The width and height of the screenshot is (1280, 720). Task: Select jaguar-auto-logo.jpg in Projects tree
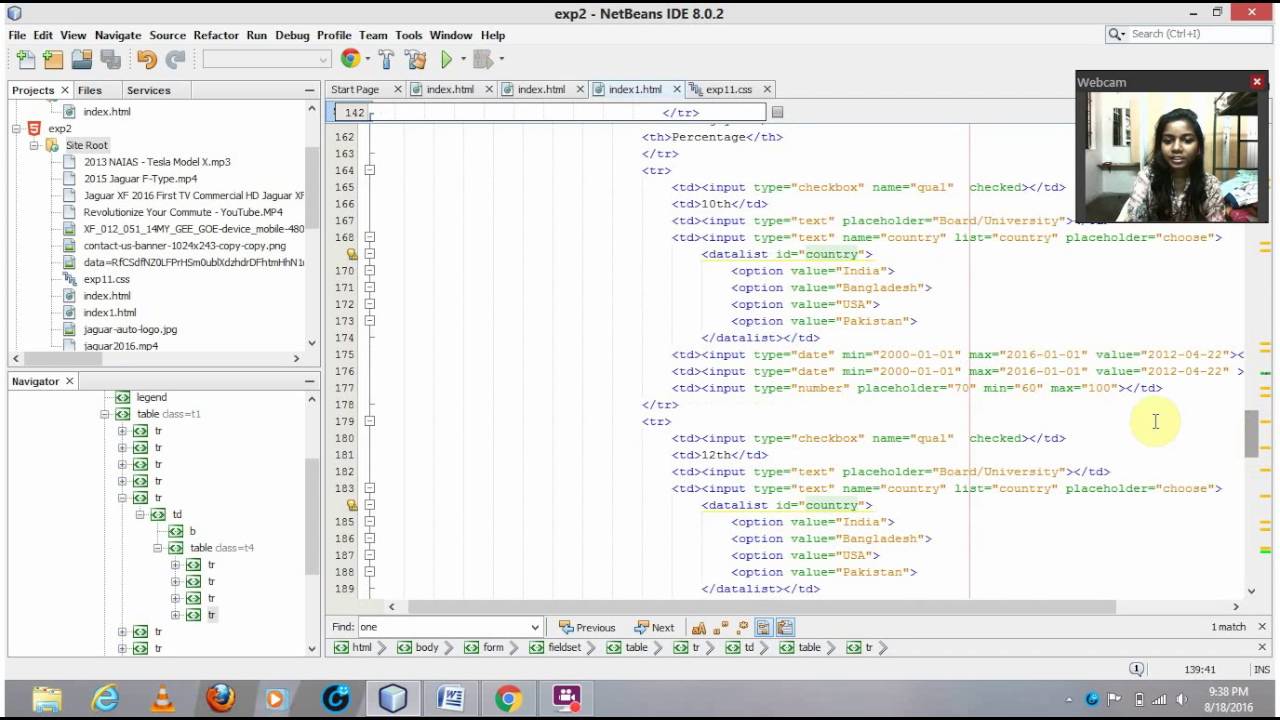(x=130, y=329)
